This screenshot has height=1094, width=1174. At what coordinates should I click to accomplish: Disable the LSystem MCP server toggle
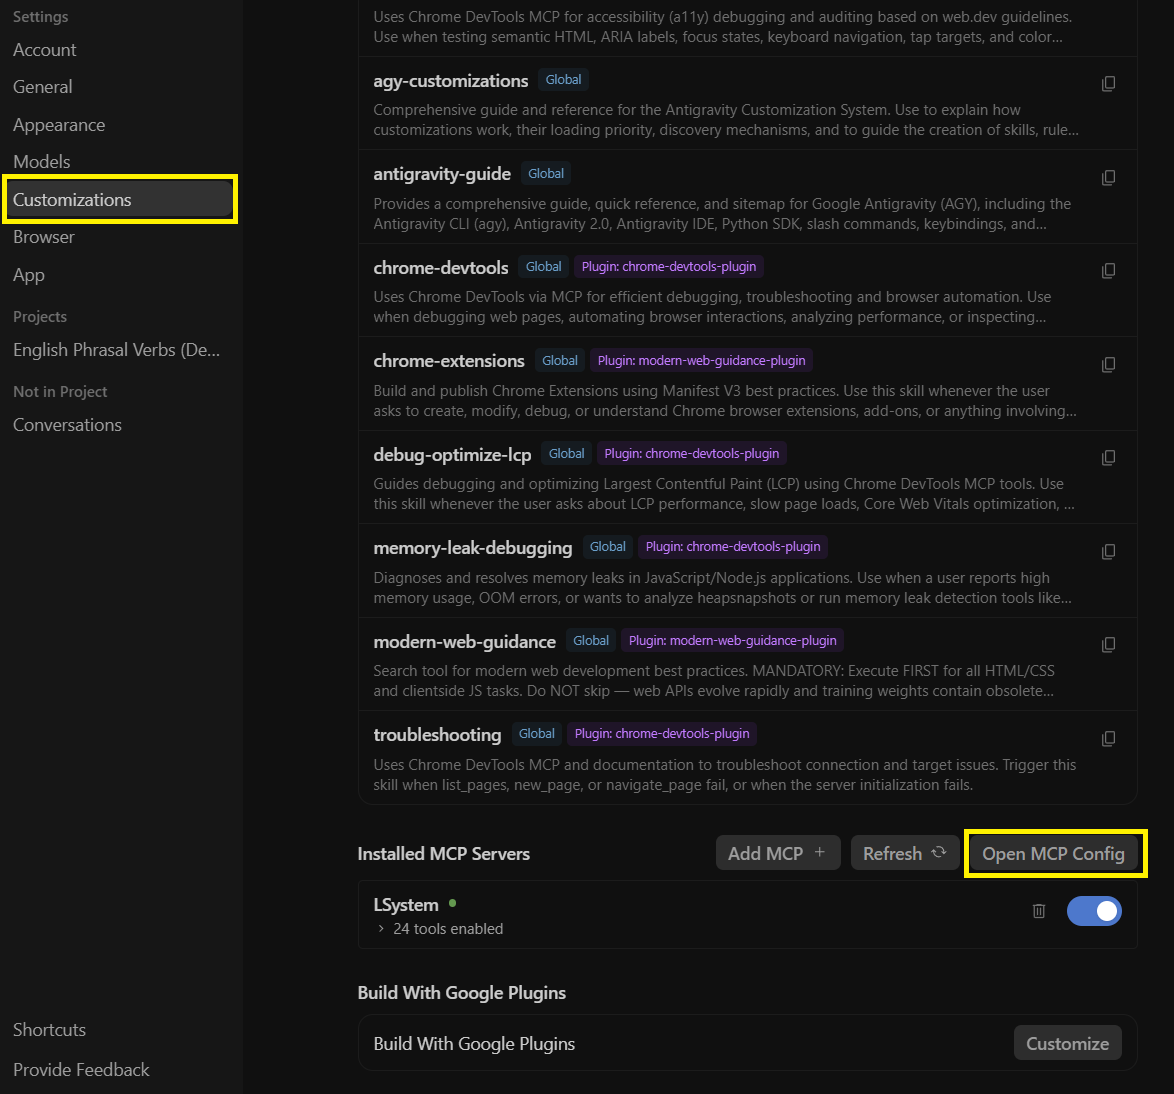tap(1094, 911)
